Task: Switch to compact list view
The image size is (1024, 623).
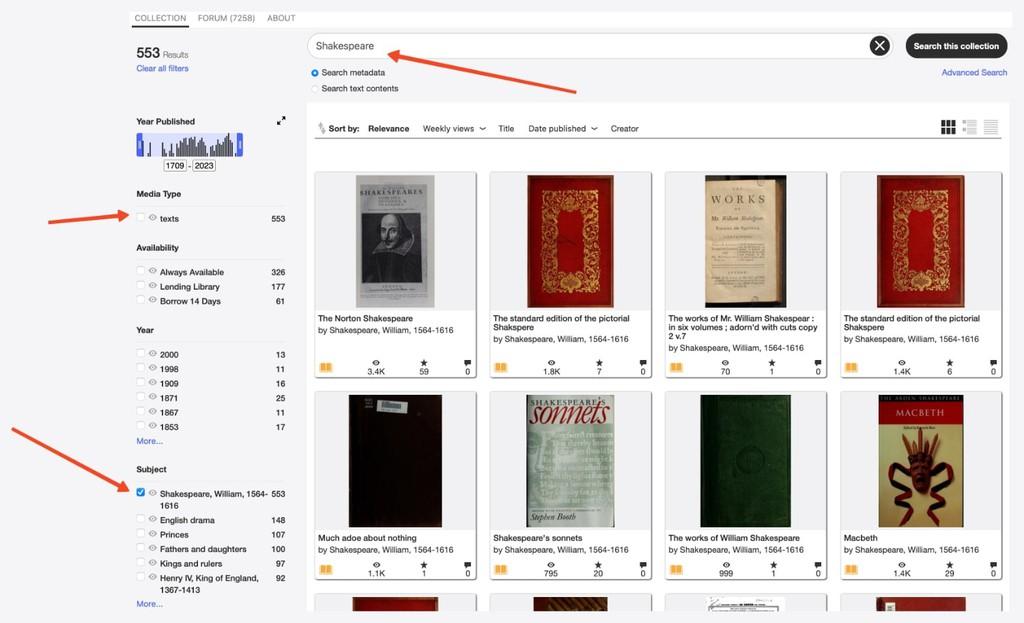Action: (991, 127)
